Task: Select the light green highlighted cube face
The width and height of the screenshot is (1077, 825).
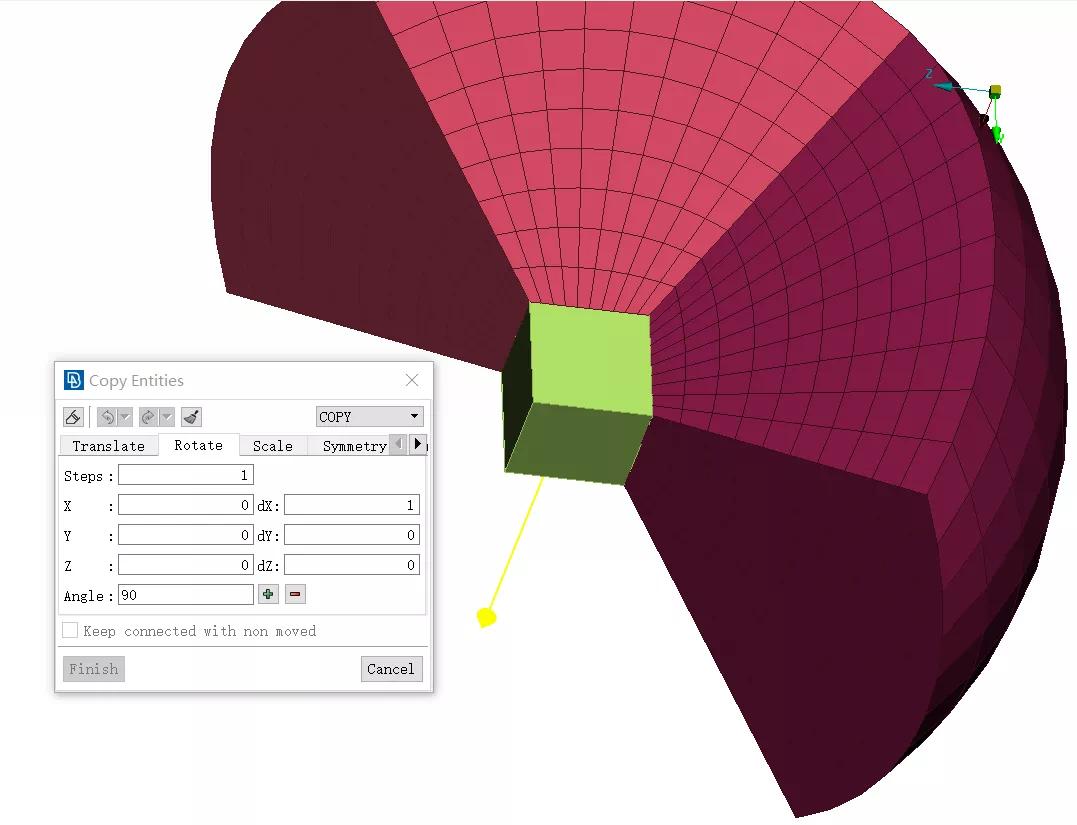Action: [591, 359]
